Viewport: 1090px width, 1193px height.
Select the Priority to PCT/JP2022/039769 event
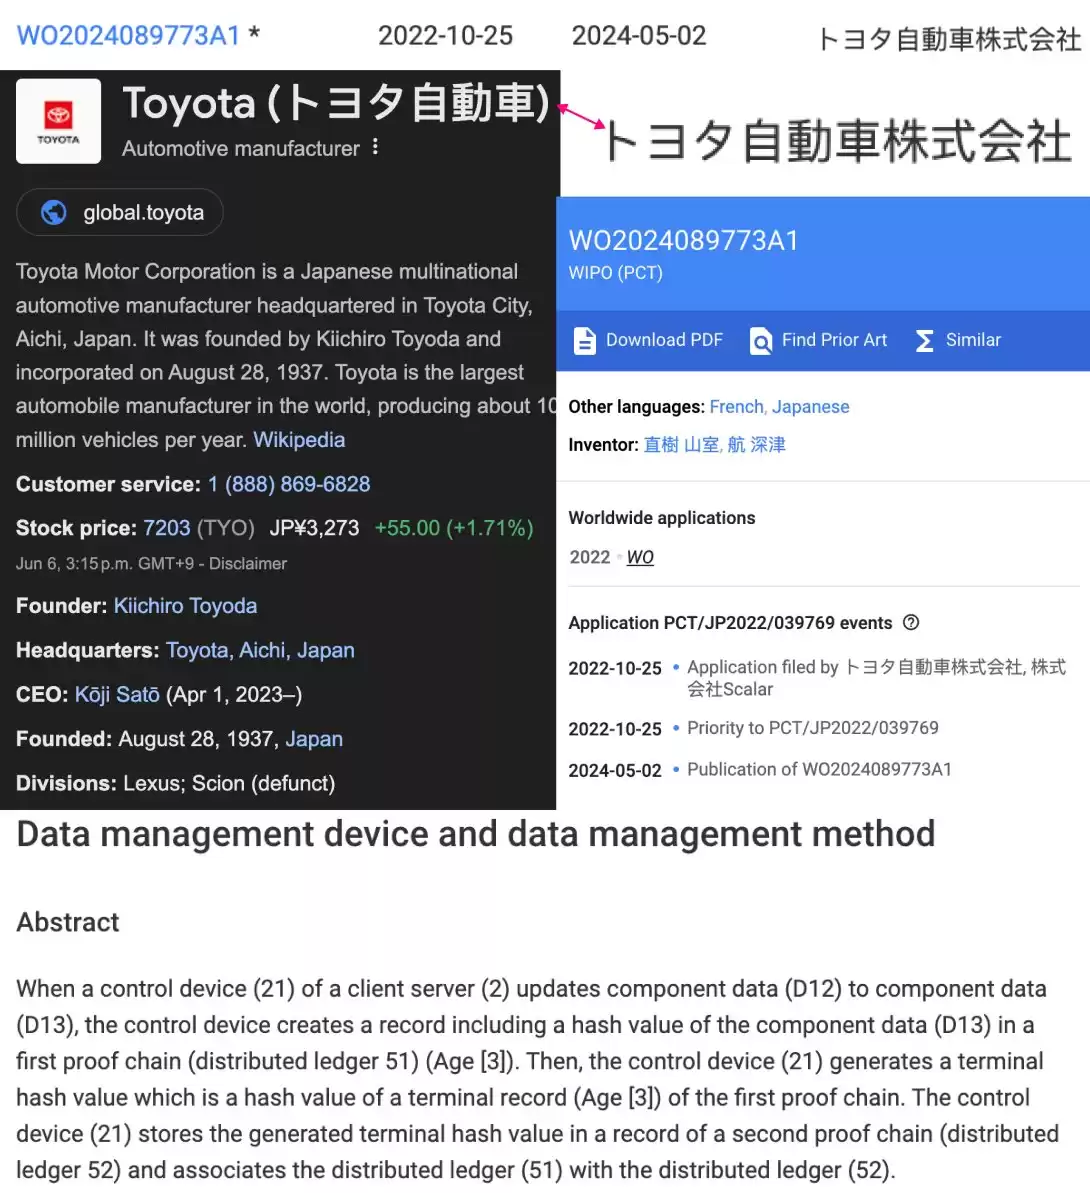pos(812,728)
